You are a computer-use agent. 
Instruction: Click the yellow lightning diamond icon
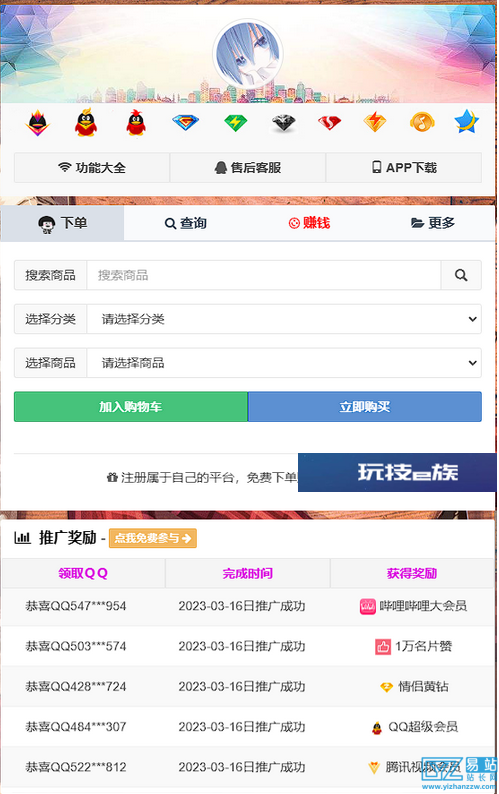pos(375,122)
